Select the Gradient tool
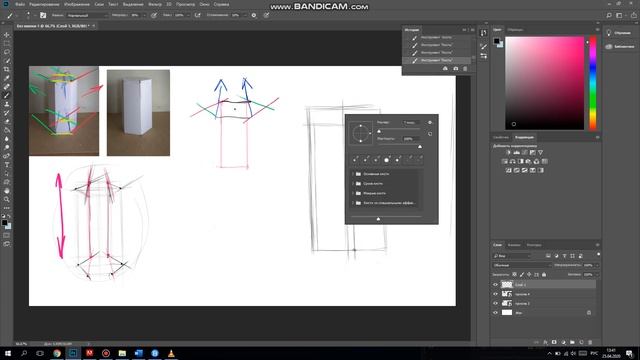 click(7, 130)
